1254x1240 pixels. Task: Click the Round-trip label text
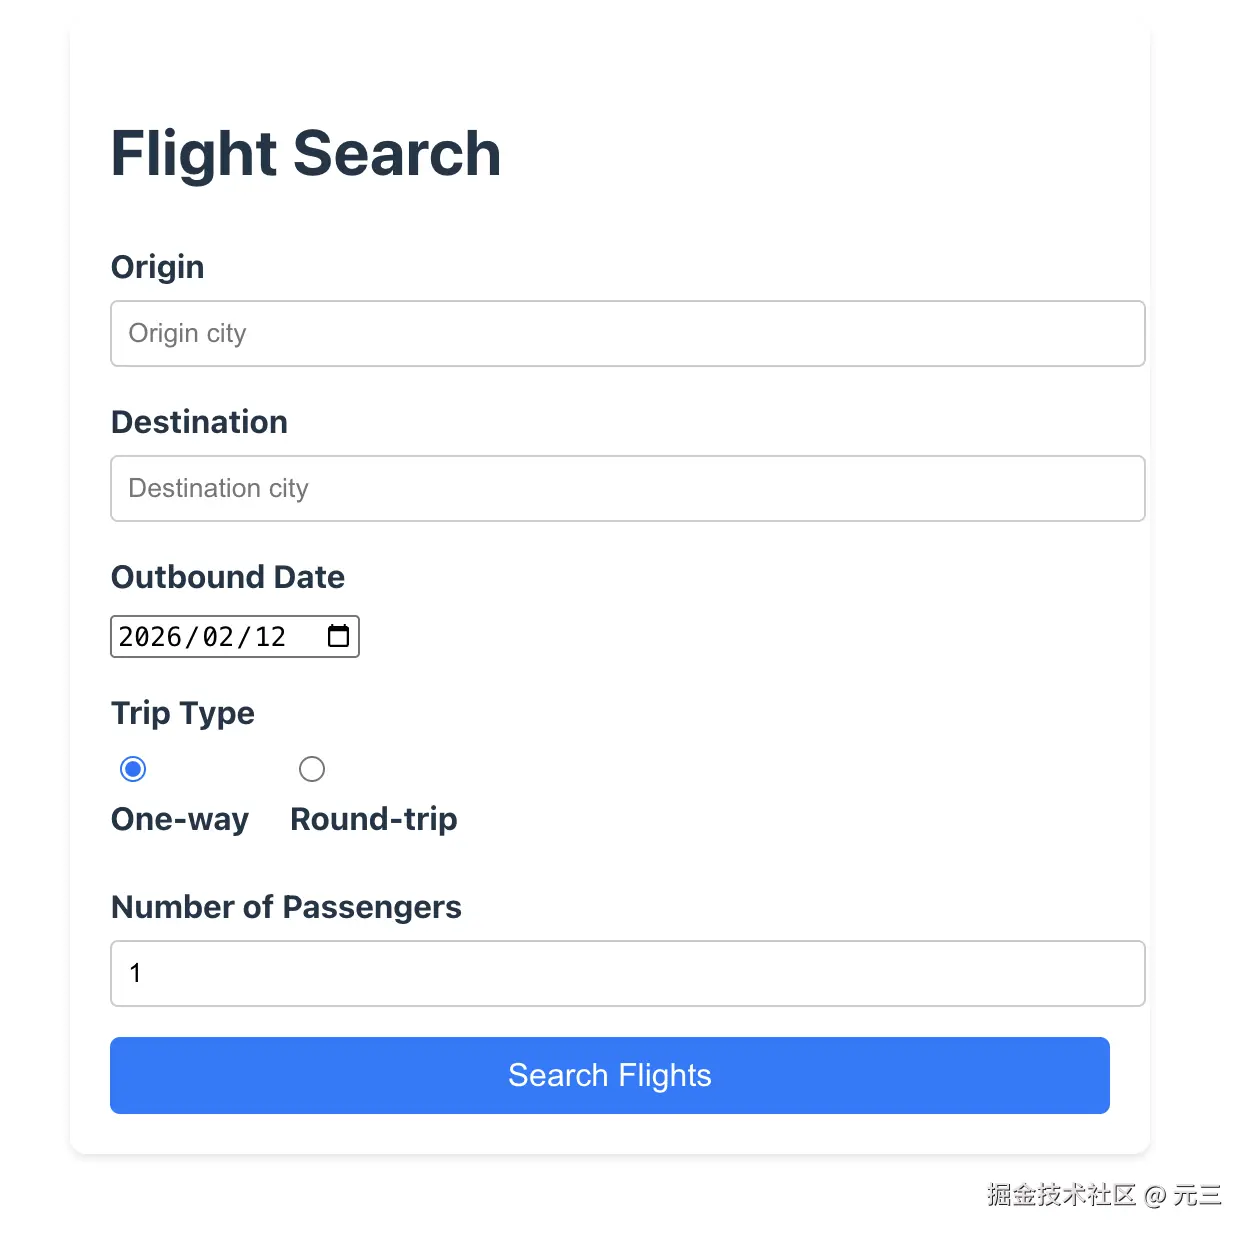[x=373, y=819]
